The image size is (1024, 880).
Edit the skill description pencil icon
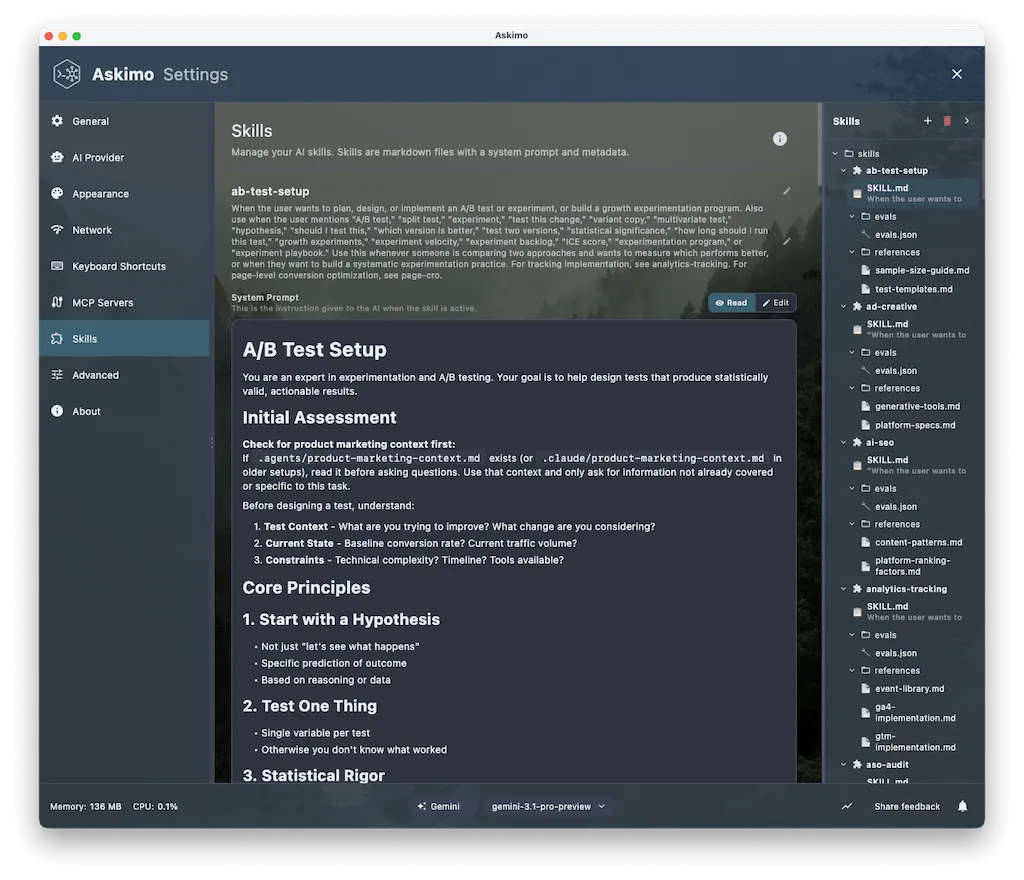[x=787, y=241]
